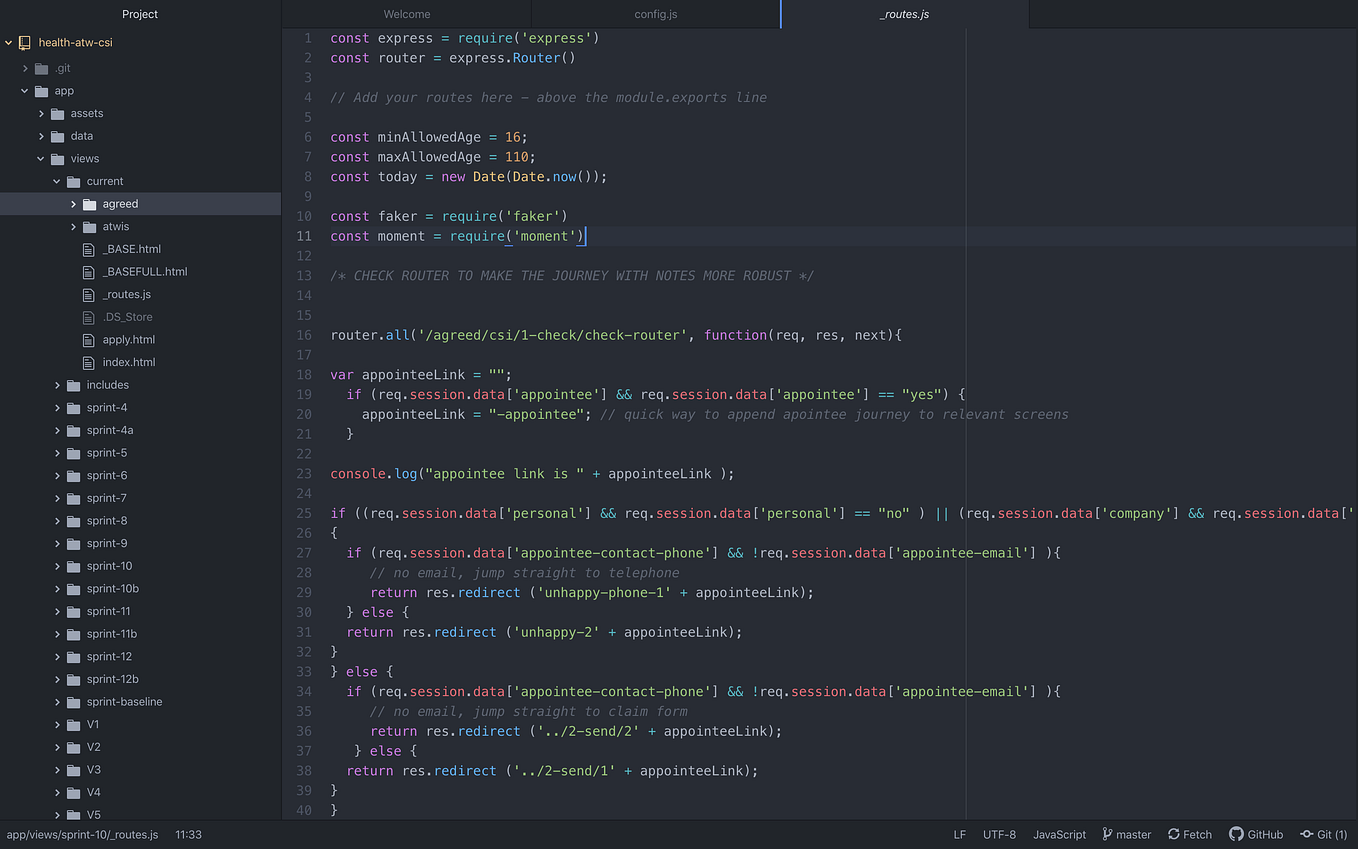Image resolution: width=1358 pixels, height=849 pixels.
Task: Click the LF line-ending indicator
Action: pyautogui.click(x=959, y=834)
